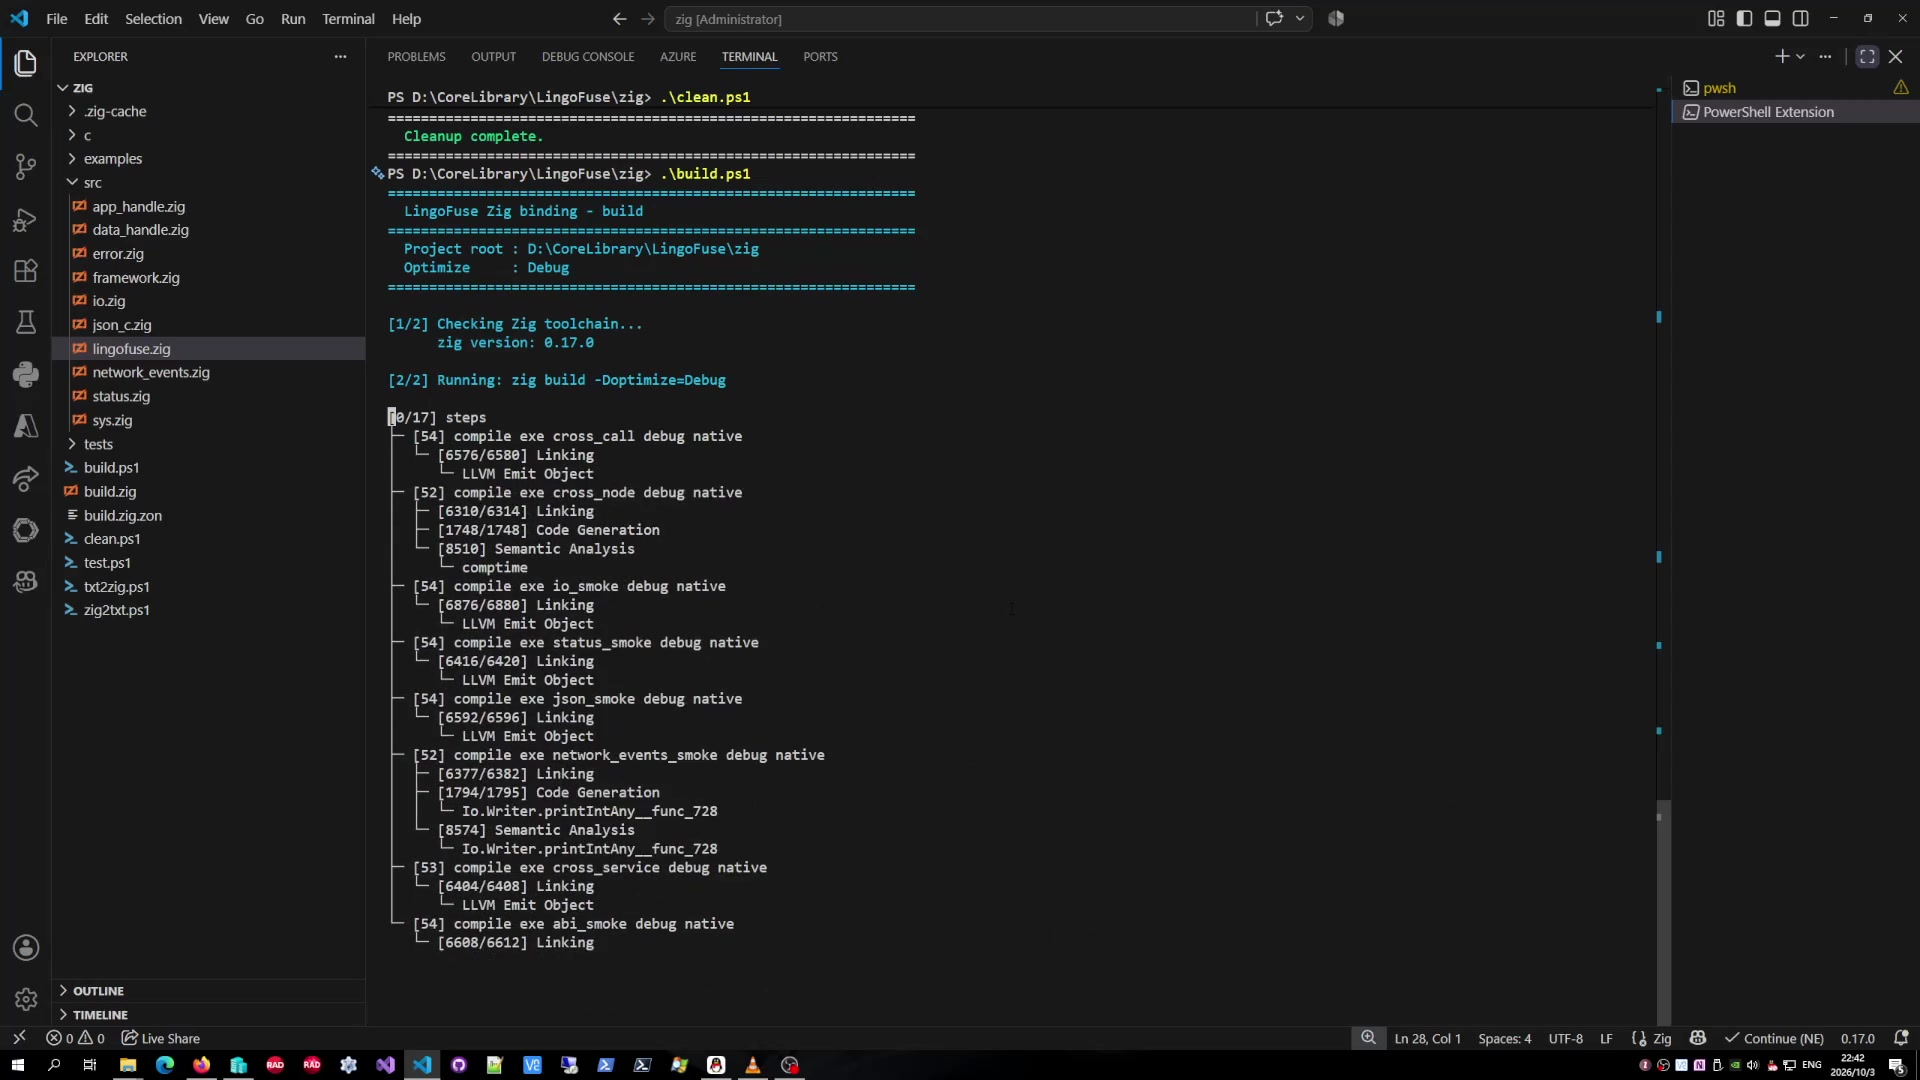Open Accounts menu in activity bar

tap(26, 948)
